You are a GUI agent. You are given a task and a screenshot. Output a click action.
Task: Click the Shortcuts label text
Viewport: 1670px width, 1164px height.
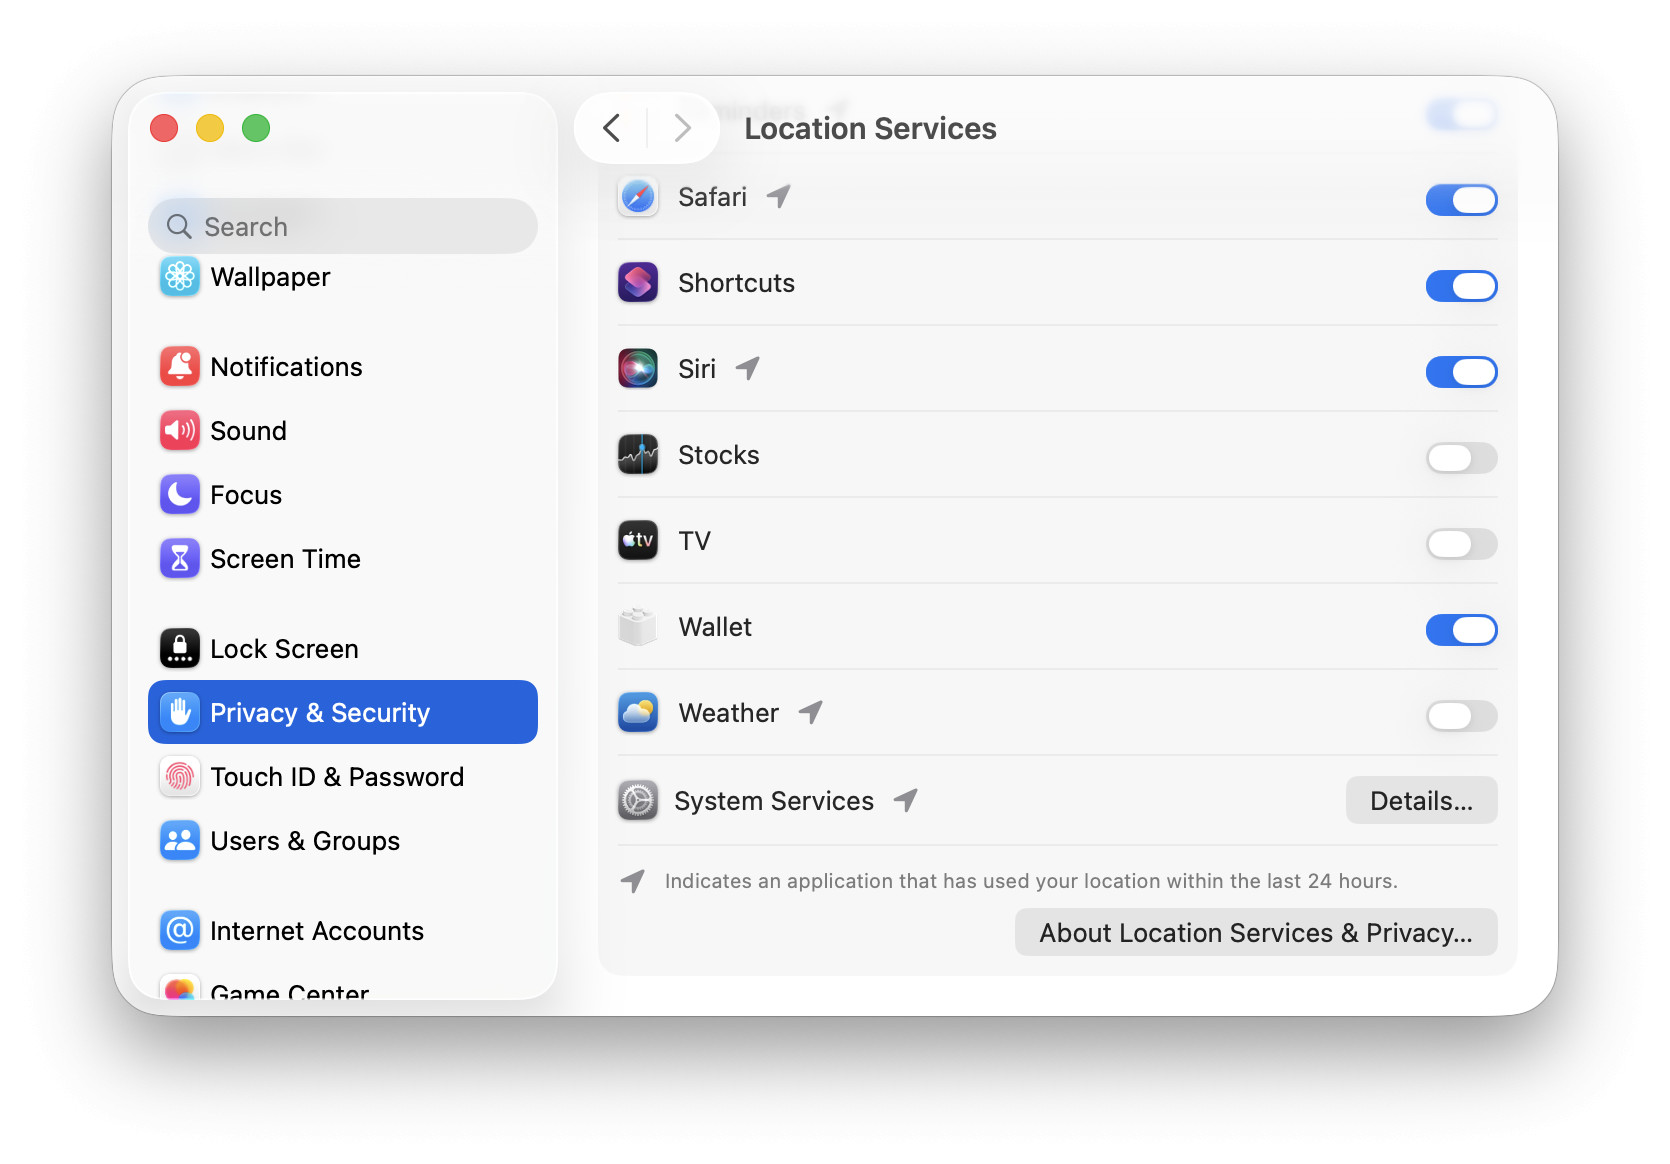736,283
